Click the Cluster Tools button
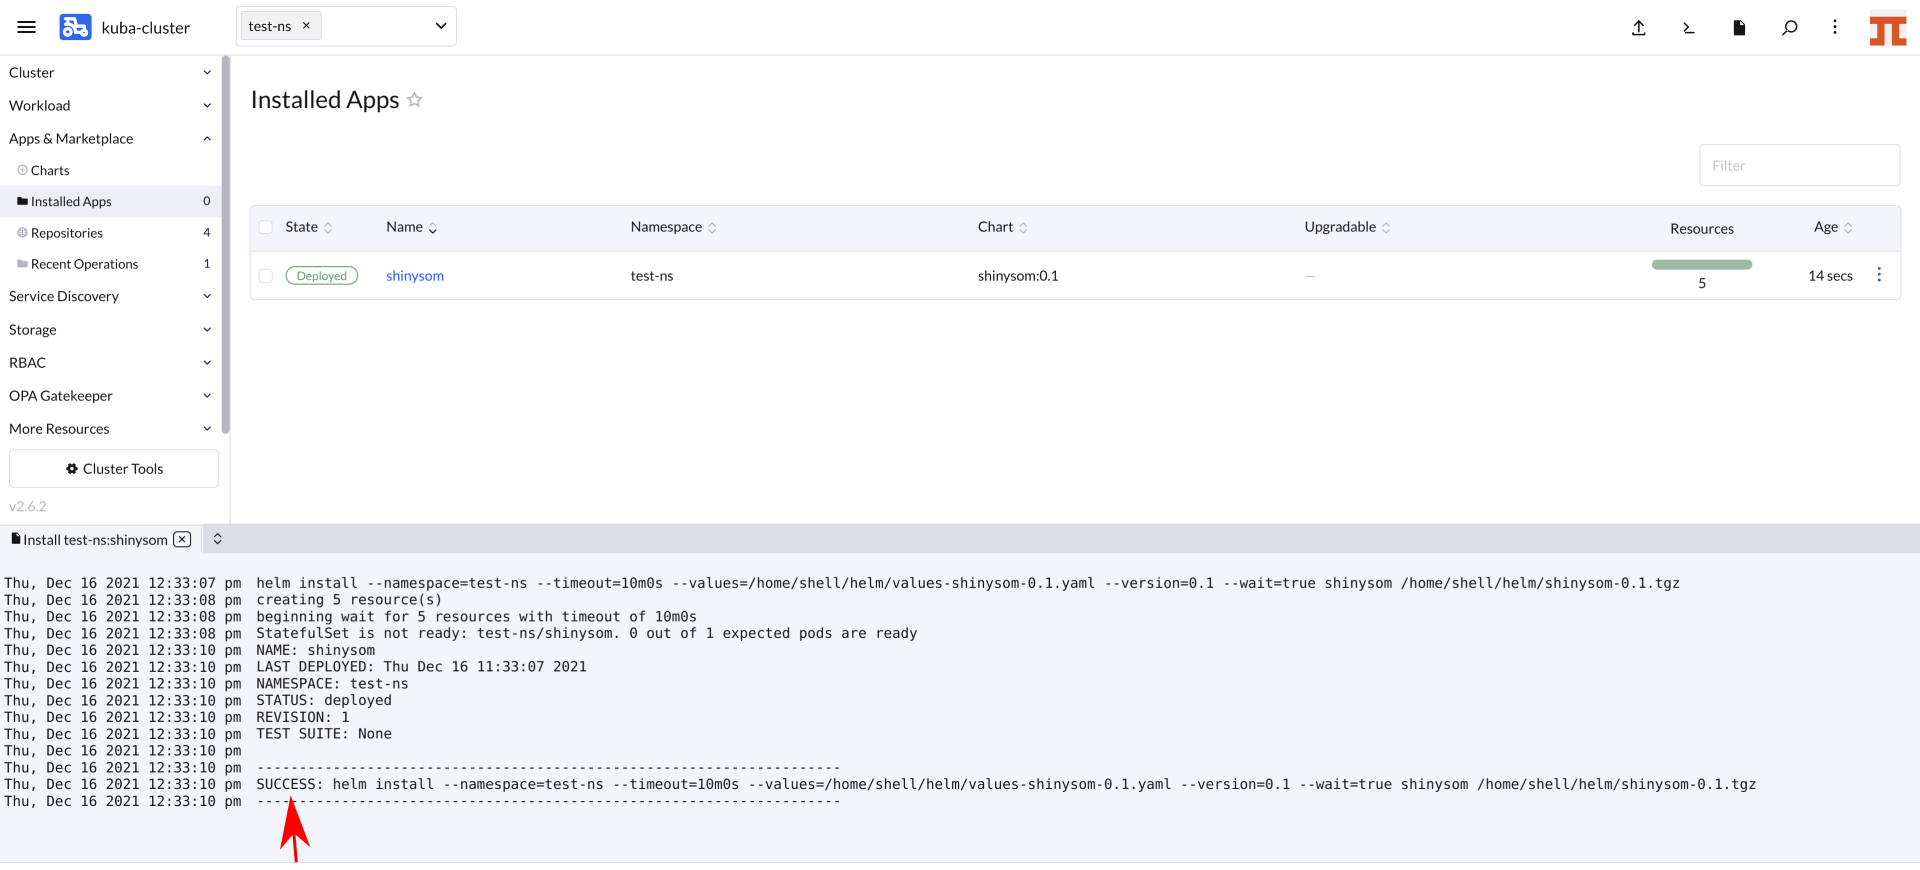The width and height of the screenshot is (1920, 870). click(114, 468)
